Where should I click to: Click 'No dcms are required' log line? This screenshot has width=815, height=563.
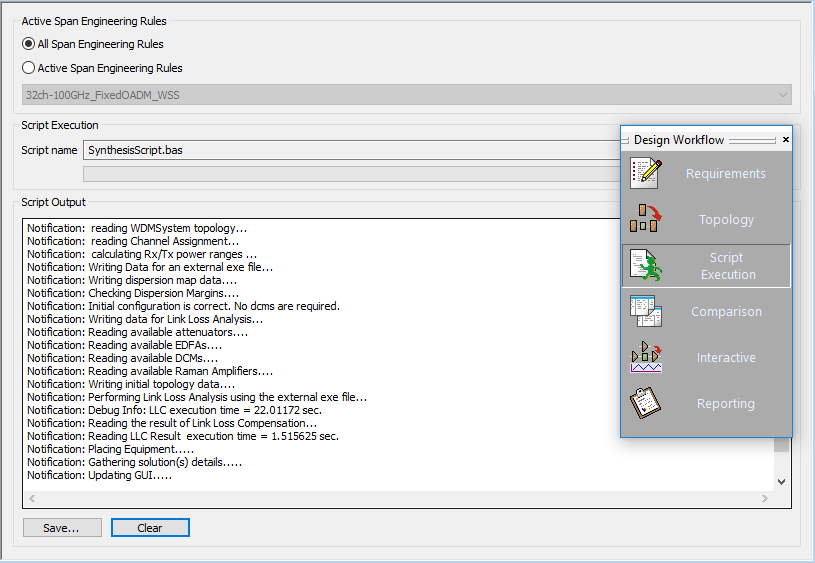[x=183, y=306]
